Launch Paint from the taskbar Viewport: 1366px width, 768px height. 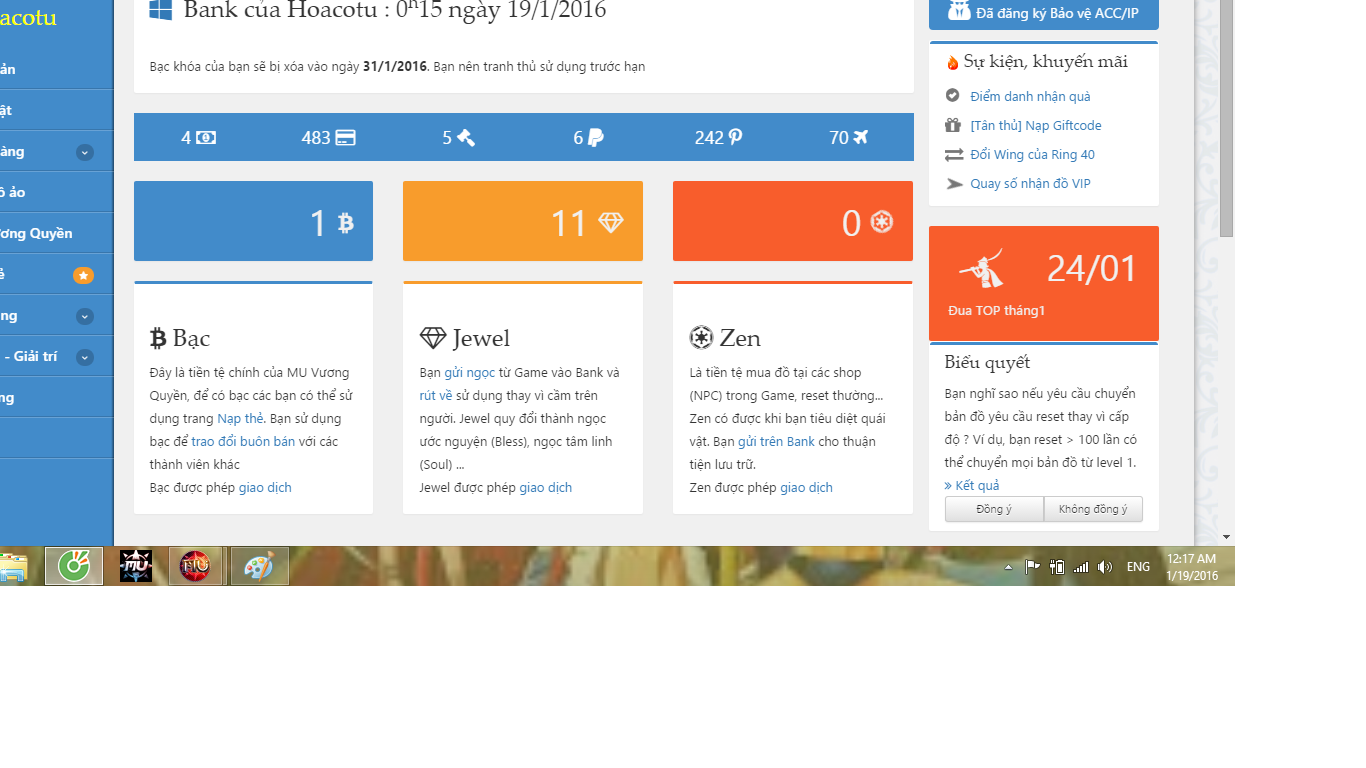point(259,566)
